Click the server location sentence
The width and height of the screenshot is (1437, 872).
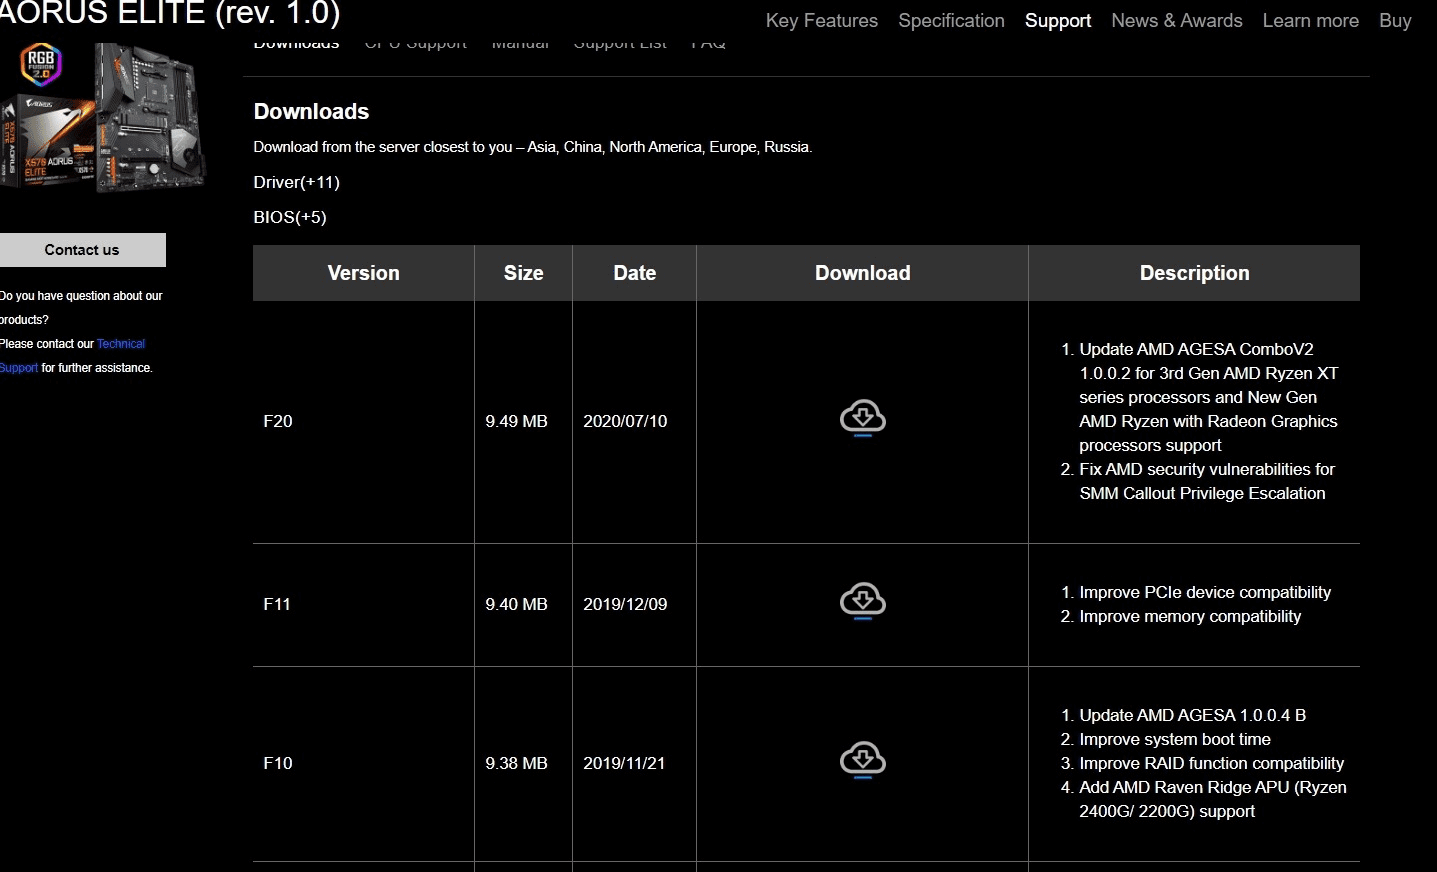point(533,147)
